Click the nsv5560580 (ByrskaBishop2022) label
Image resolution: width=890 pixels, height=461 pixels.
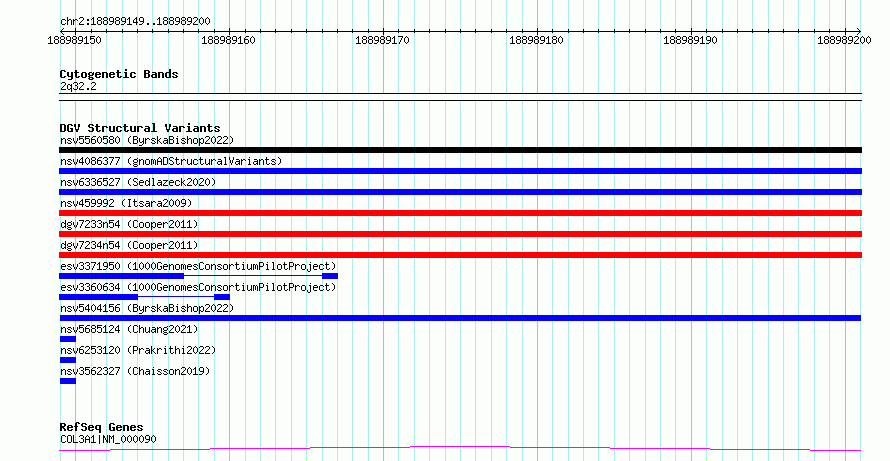click(147, 140)
